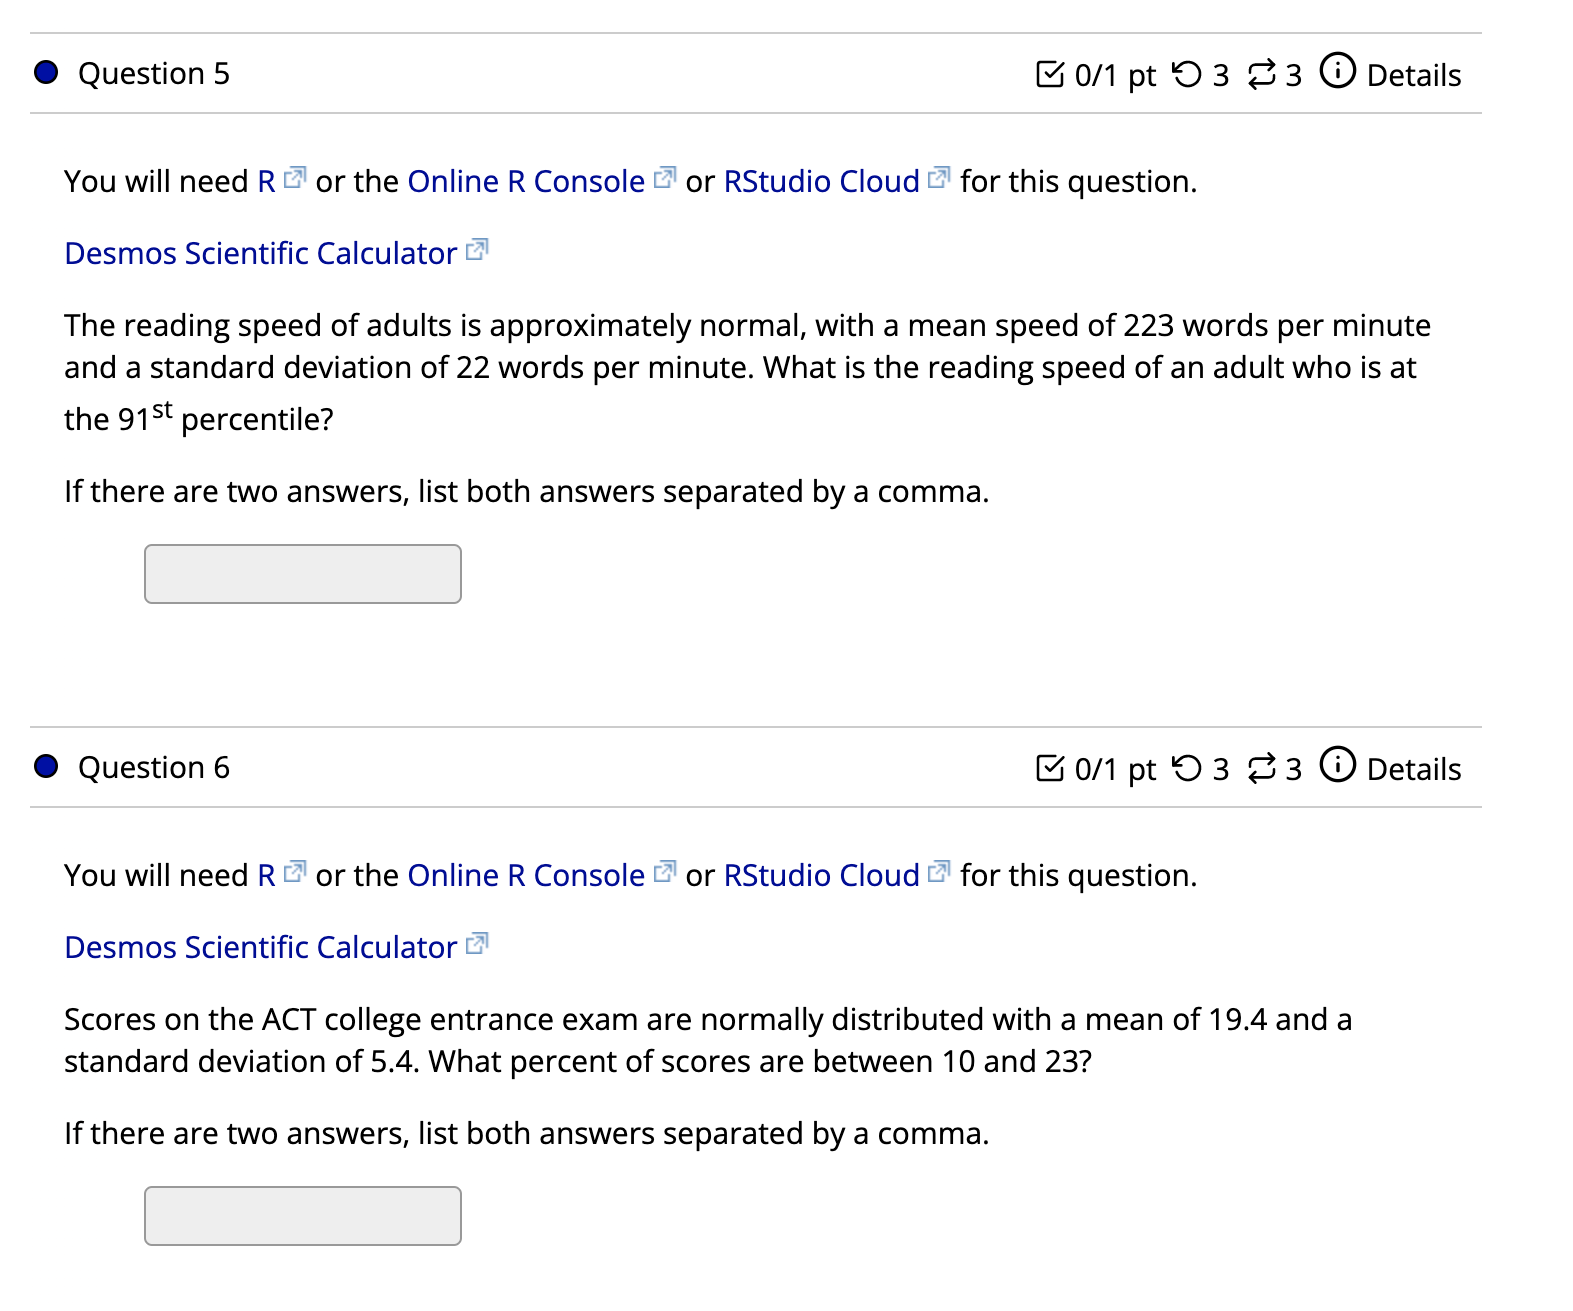Click the answer input box for Question 5
Screen dimensions: 1573x1311
point(302,574)
